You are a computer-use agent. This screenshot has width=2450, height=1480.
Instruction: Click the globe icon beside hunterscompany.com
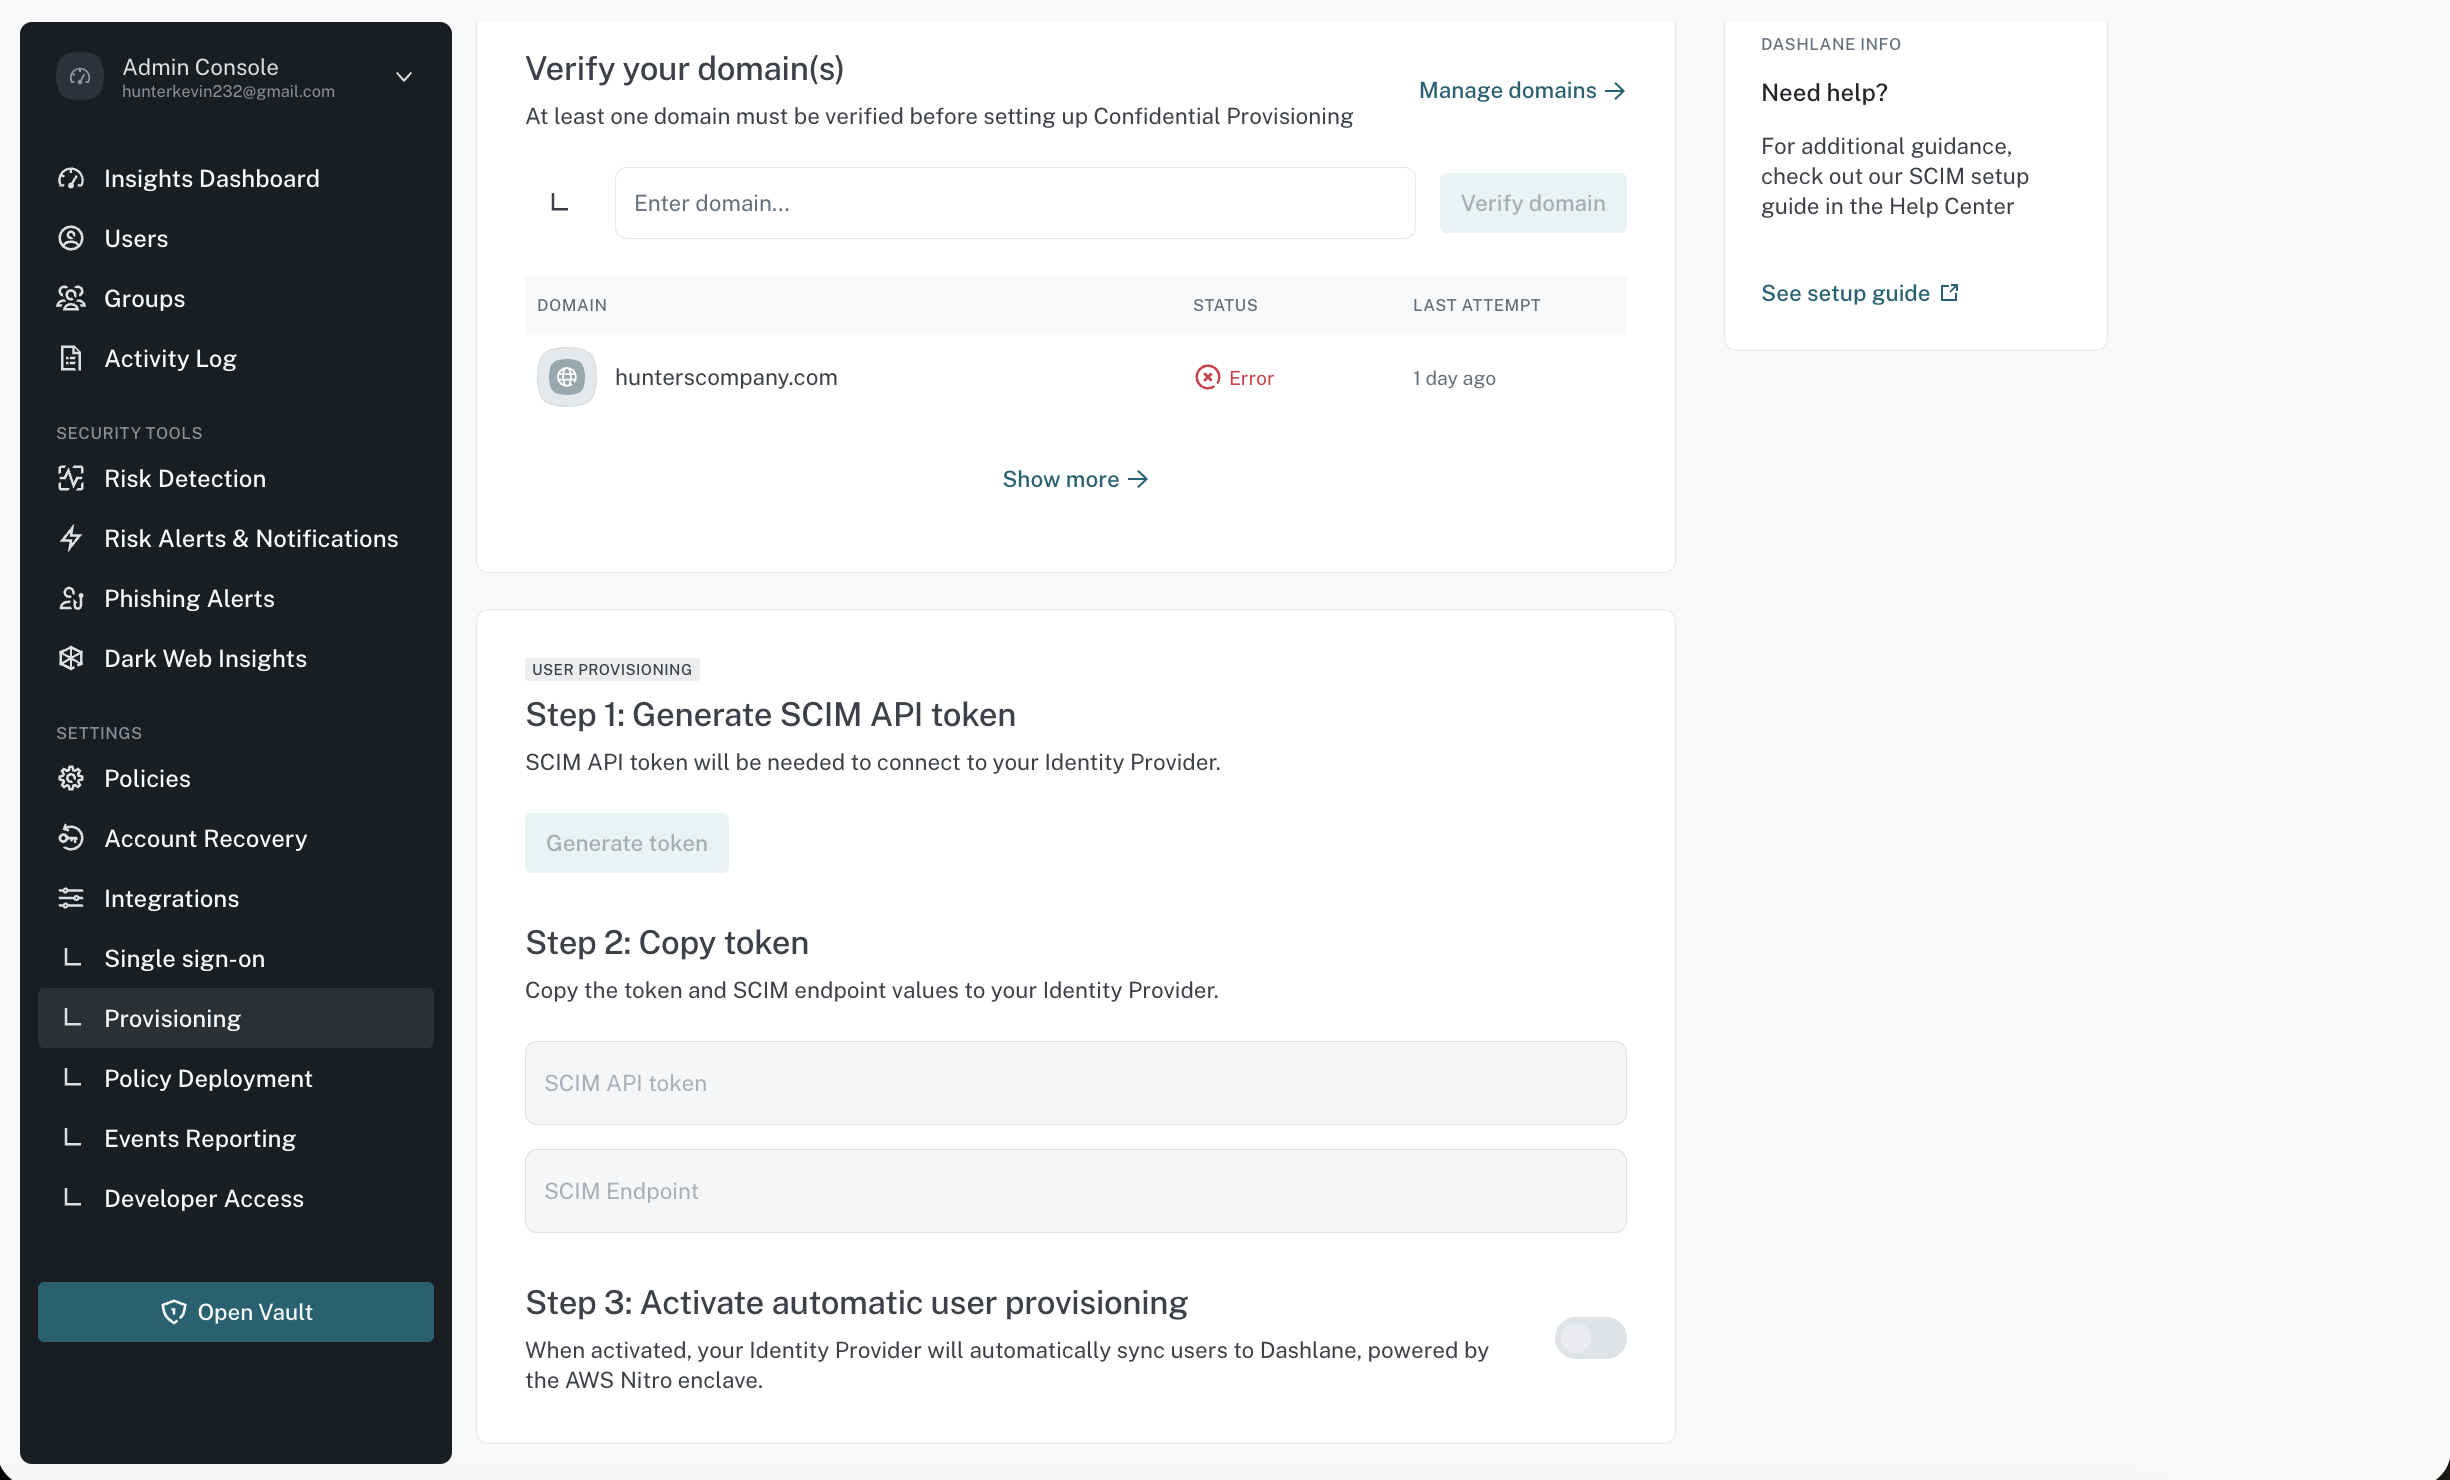[x=567, y=377]
